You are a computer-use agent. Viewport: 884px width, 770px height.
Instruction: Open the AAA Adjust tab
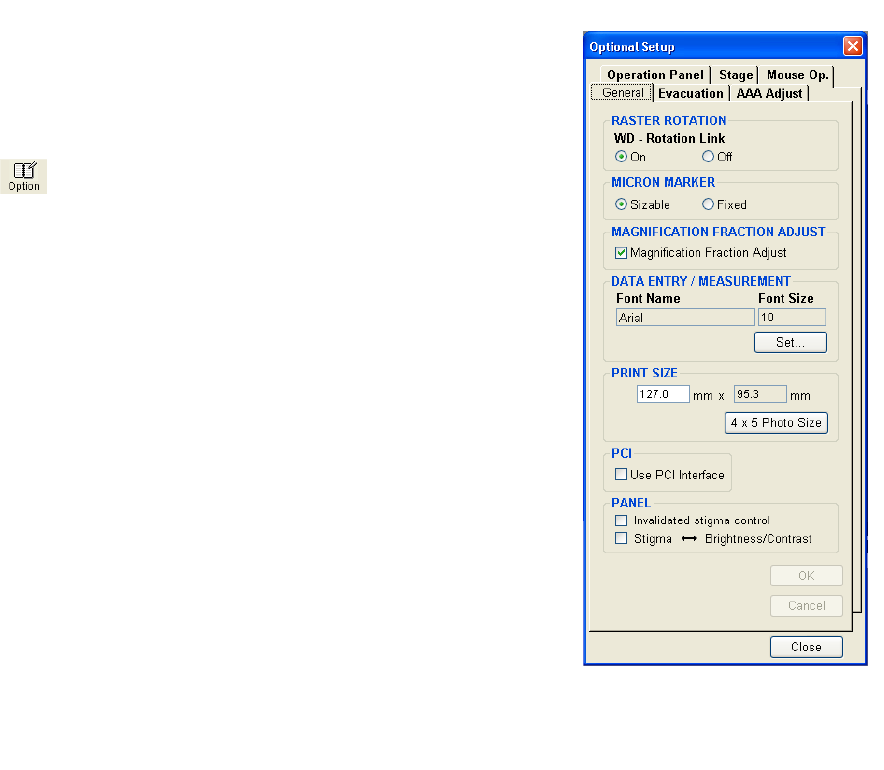[x=769, y=93]
